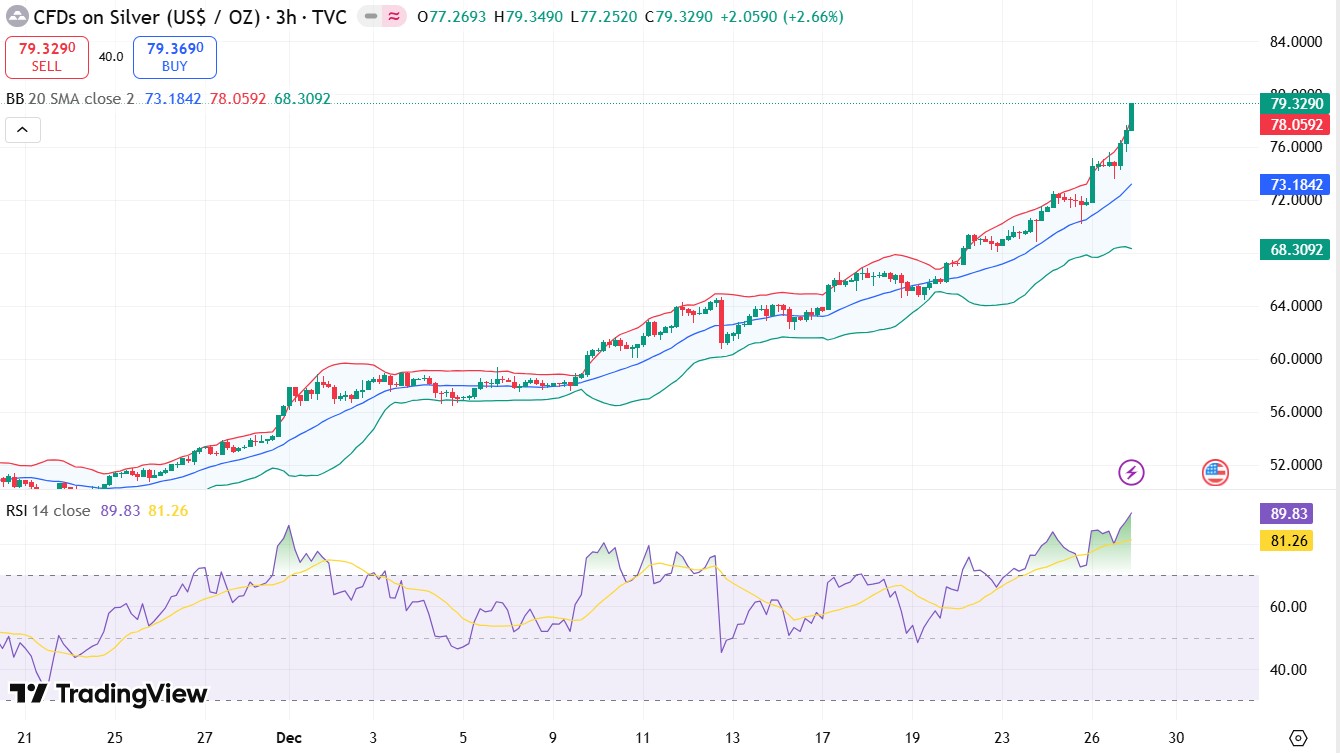Click the BUY 79.3690 button
1340x753 pixels.
coord(174,57)
